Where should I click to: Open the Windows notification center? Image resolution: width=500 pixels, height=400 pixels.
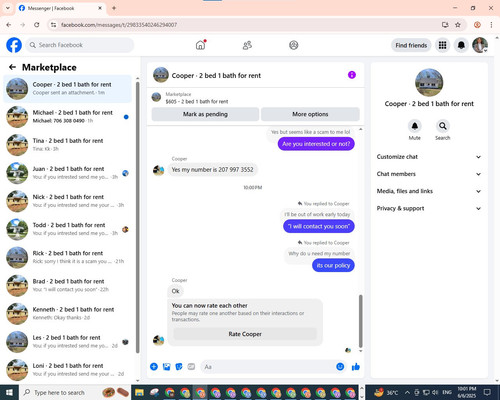(x=487, y=392)
